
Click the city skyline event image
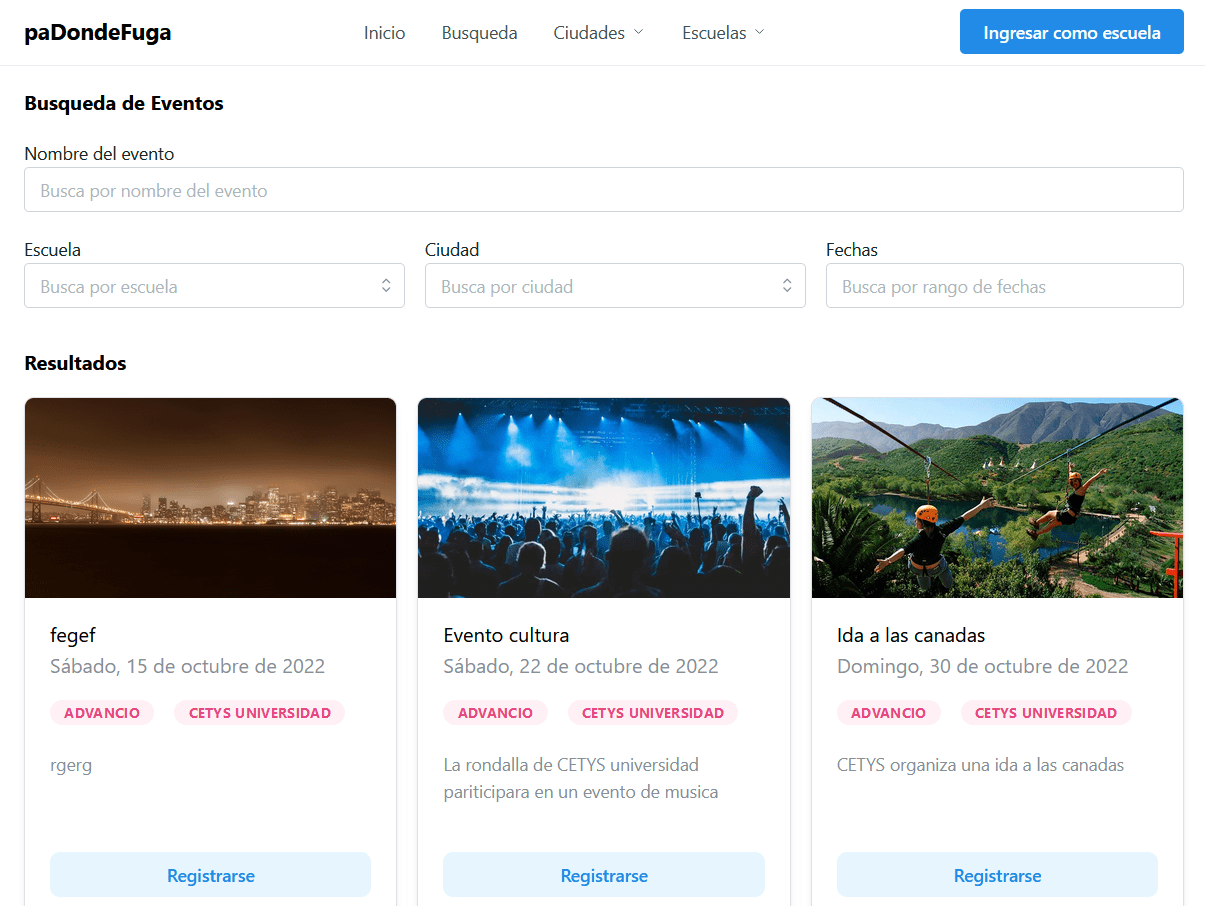point(211,498)
